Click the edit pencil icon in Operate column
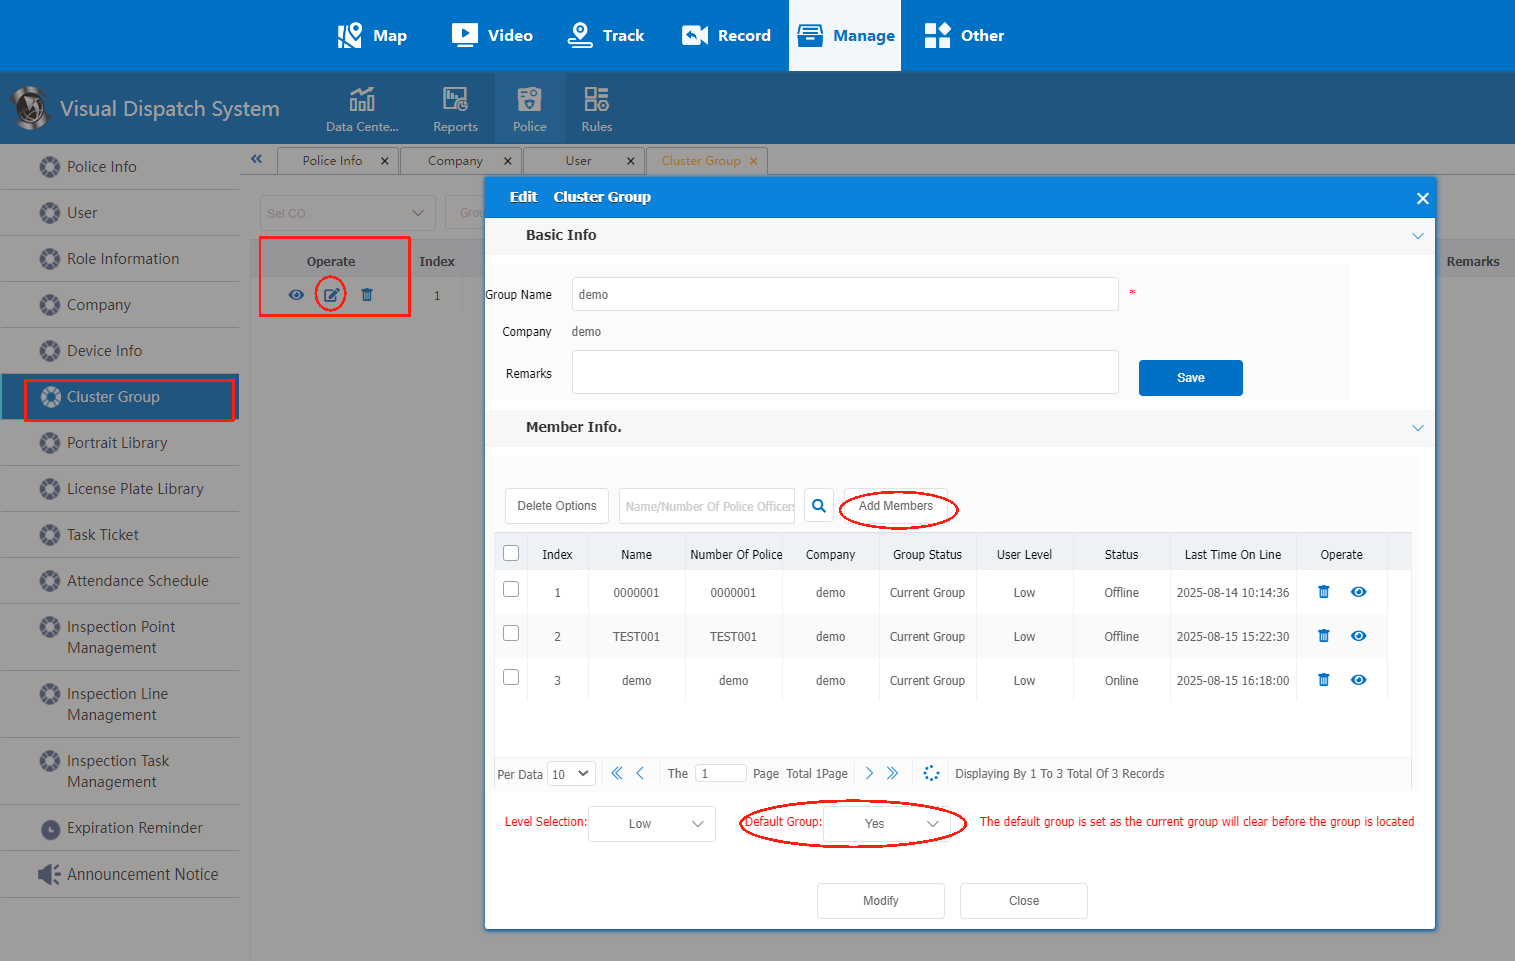This screenshot has height=961, width=1515. coord(331,295)
